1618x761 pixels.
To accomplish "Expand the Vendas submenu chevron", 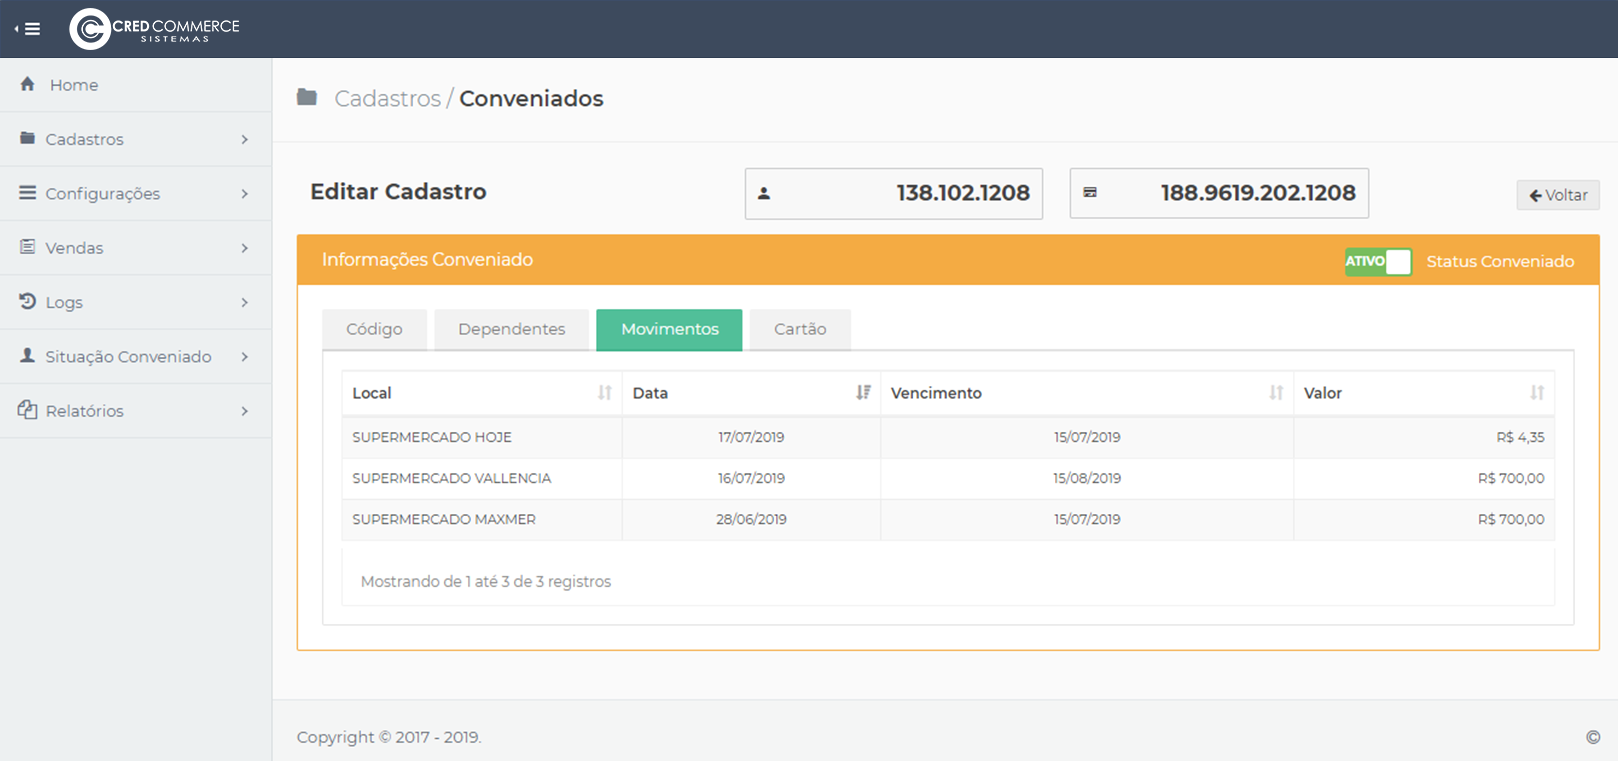I will click(245, 247).
